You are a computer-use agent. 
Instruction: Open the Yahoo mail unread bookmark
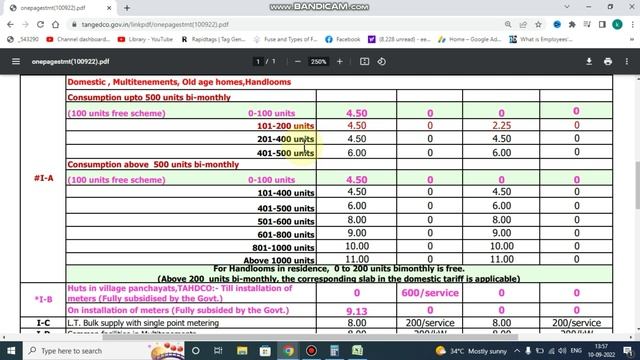400,40
